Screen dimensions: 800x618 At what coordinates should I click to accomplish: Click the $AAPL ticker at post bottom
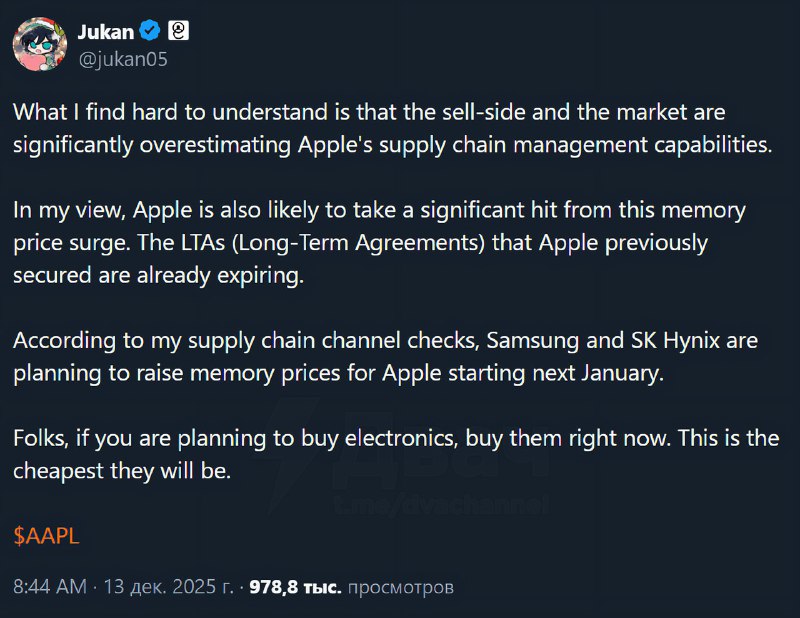coord(44,536)
